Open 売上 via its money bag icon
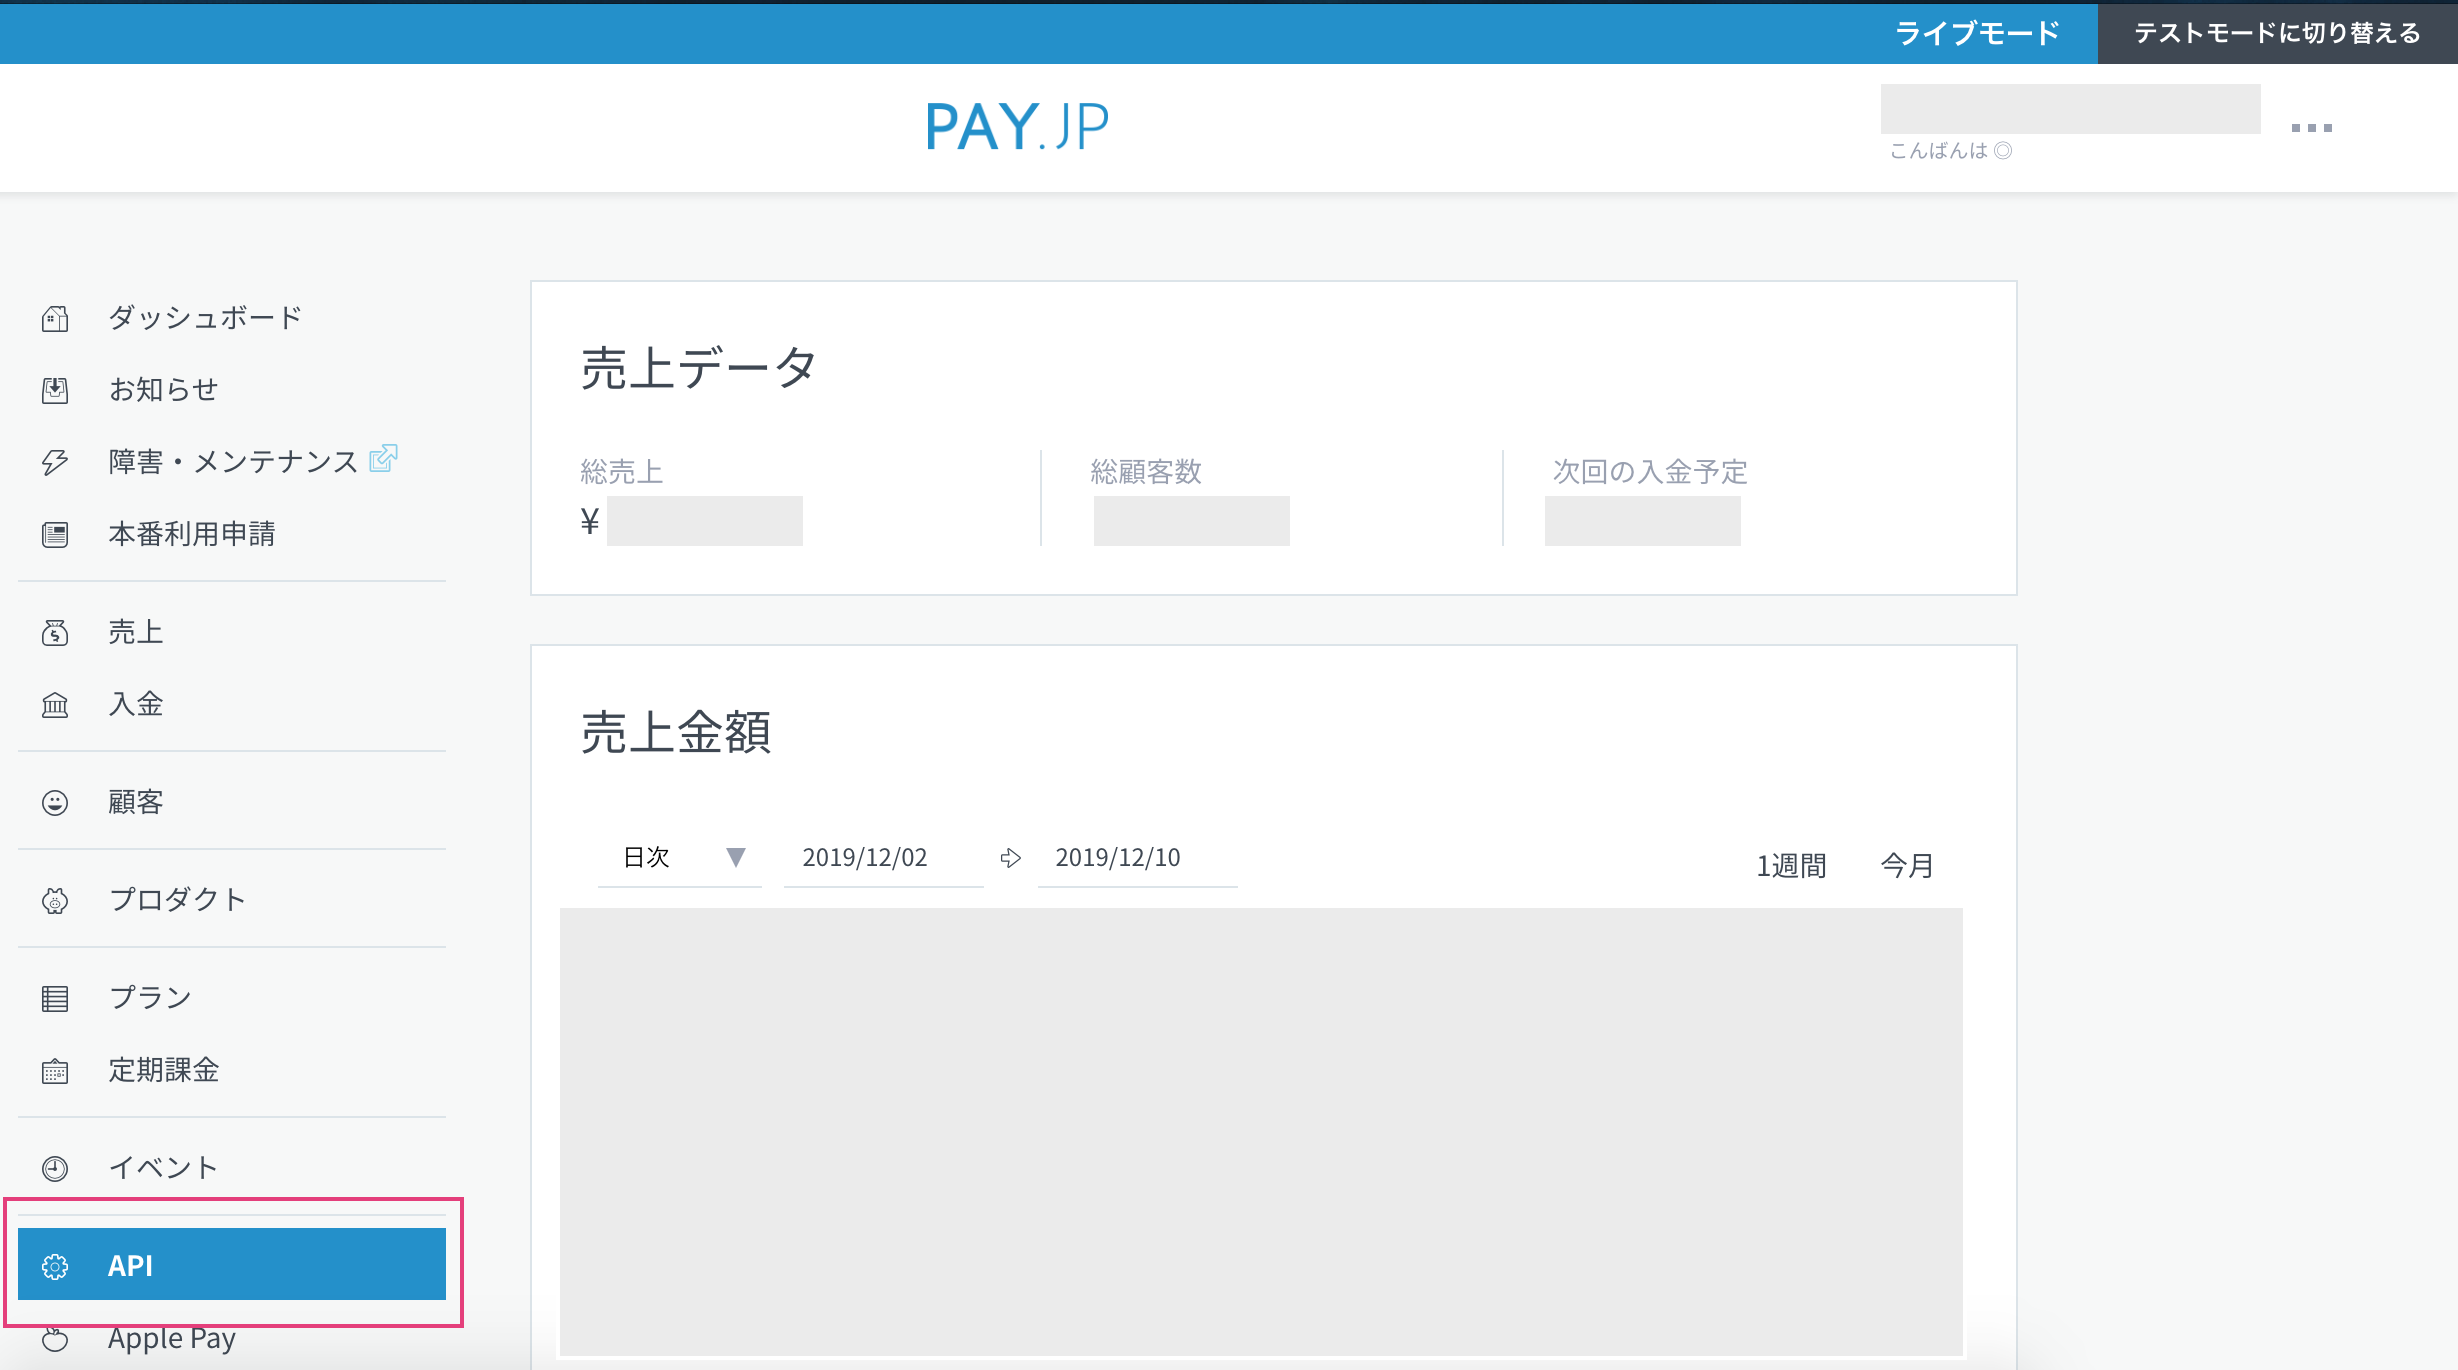This screenshot has width=2458, height=1370. pos(55,632)
